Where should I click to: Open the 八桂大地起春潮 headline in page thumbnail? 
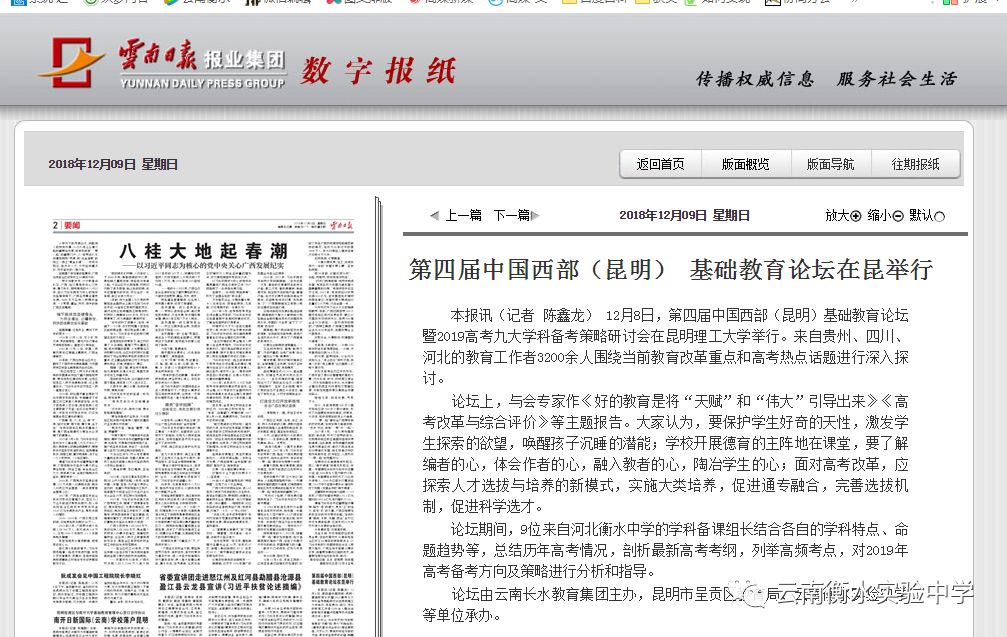(x=204, y=250)
